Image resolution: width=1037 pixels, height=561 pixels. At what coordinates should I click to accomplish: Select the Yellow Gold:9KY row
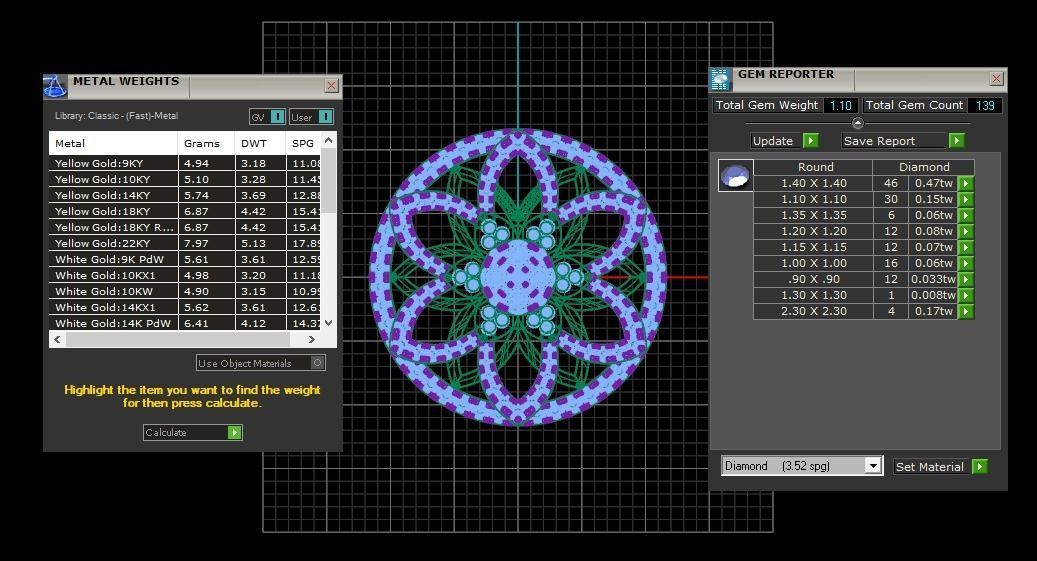coord(185,163)
